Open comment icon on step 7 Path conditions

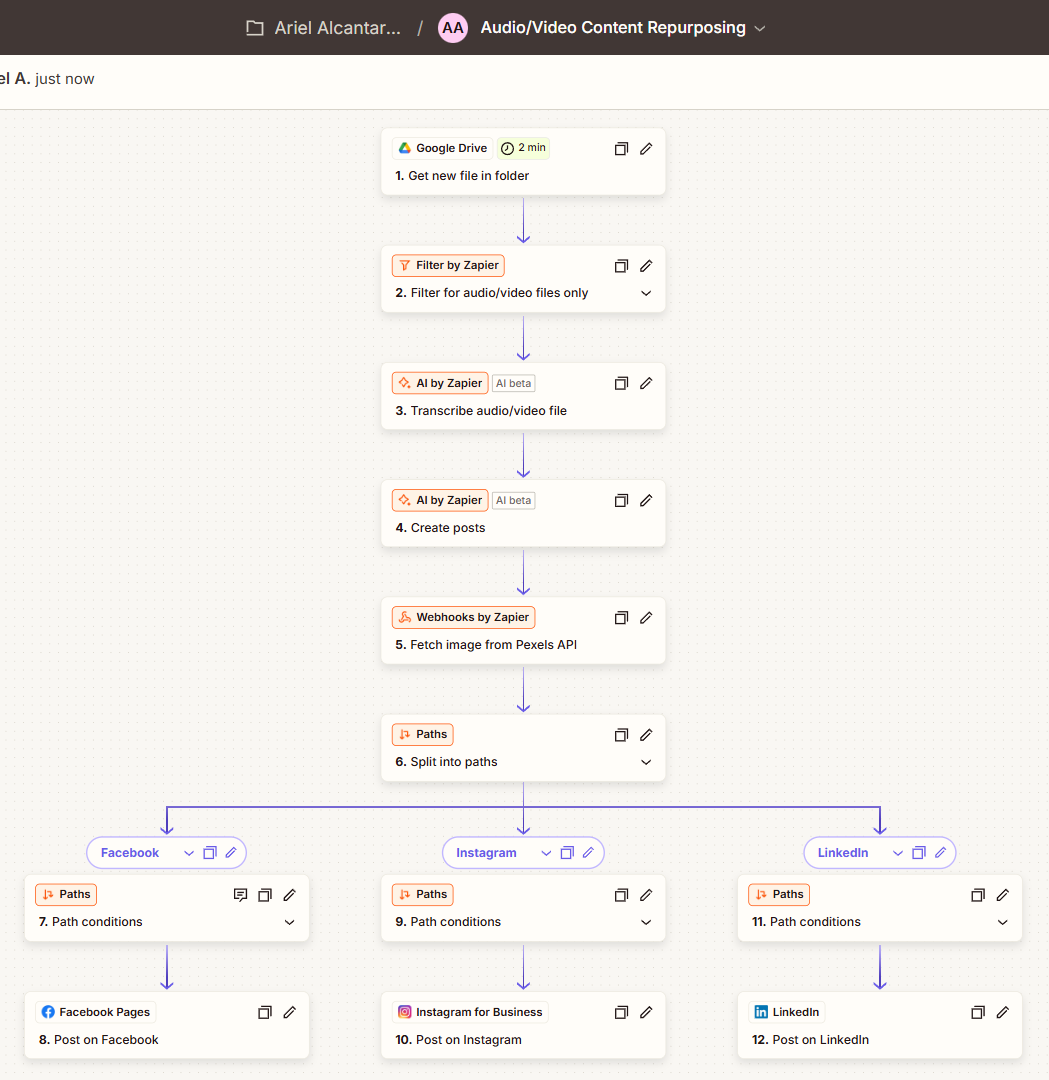coord(240,895)
